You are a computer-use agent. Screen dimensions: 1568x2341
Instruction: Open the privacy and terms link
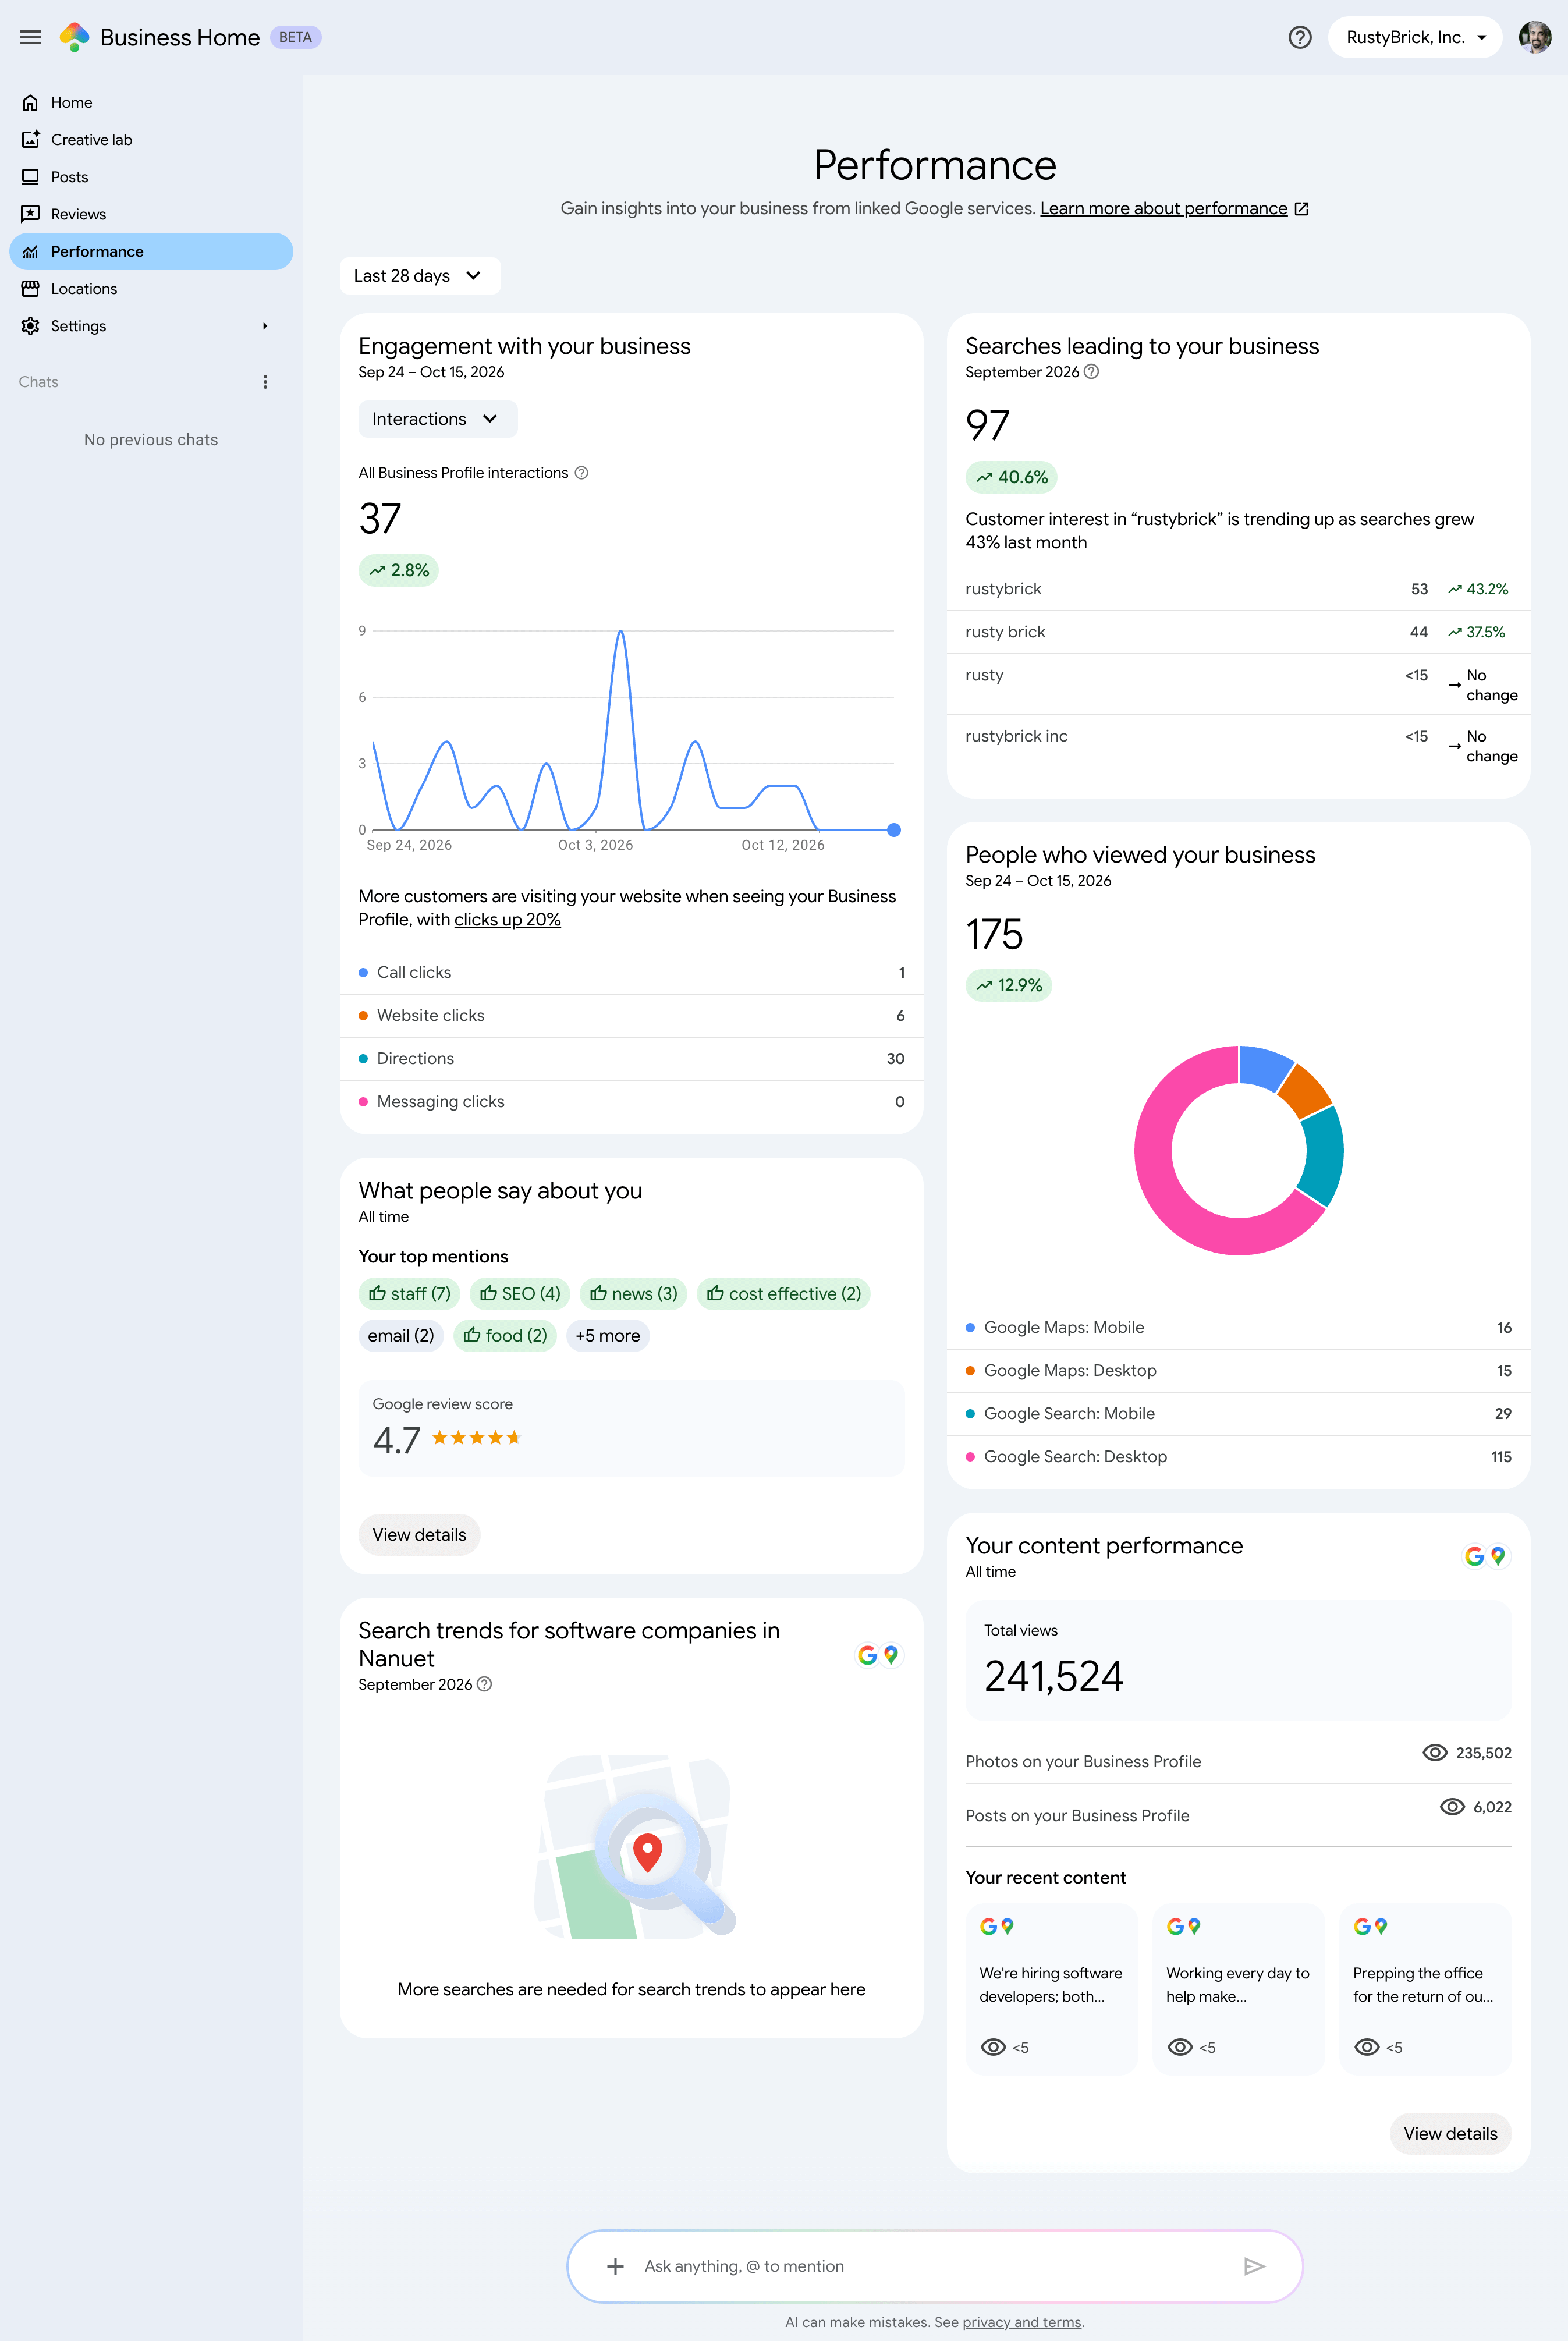pos(1021,2322)
